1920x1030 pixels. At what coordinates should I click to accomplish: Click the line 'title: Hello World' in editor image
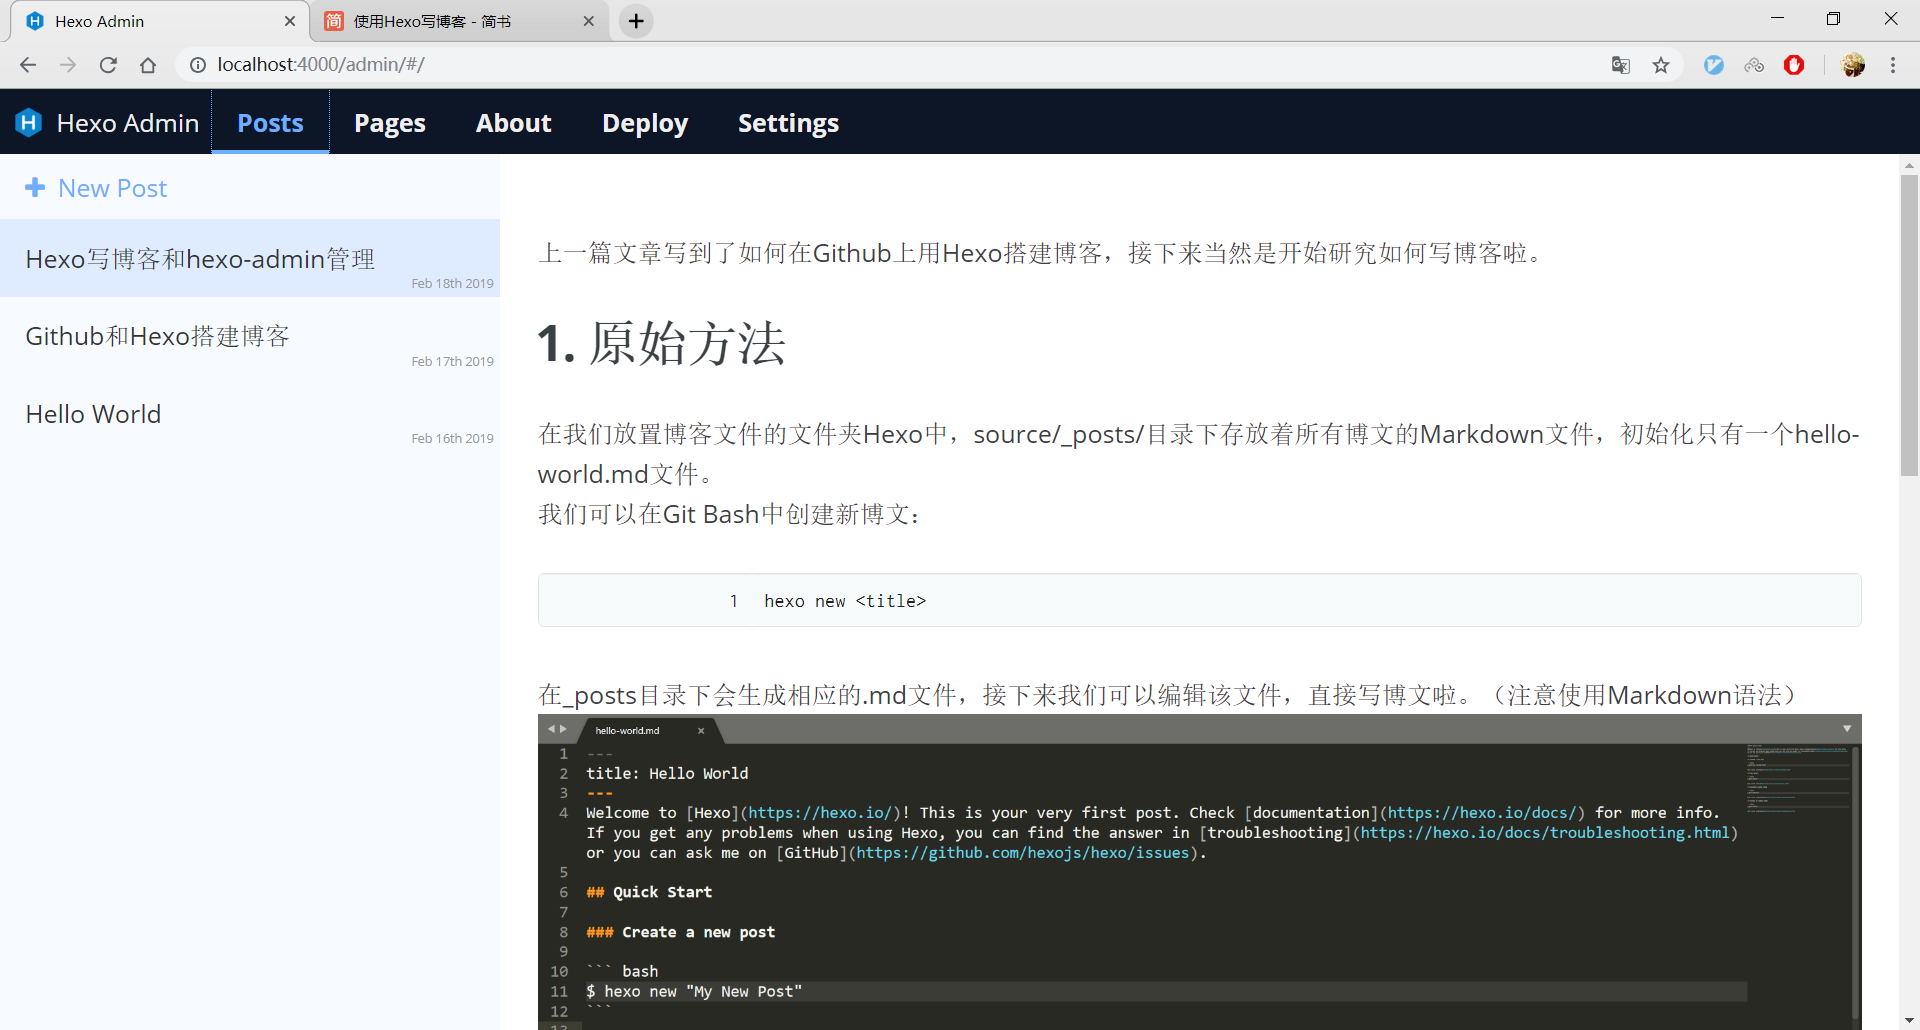667,773
